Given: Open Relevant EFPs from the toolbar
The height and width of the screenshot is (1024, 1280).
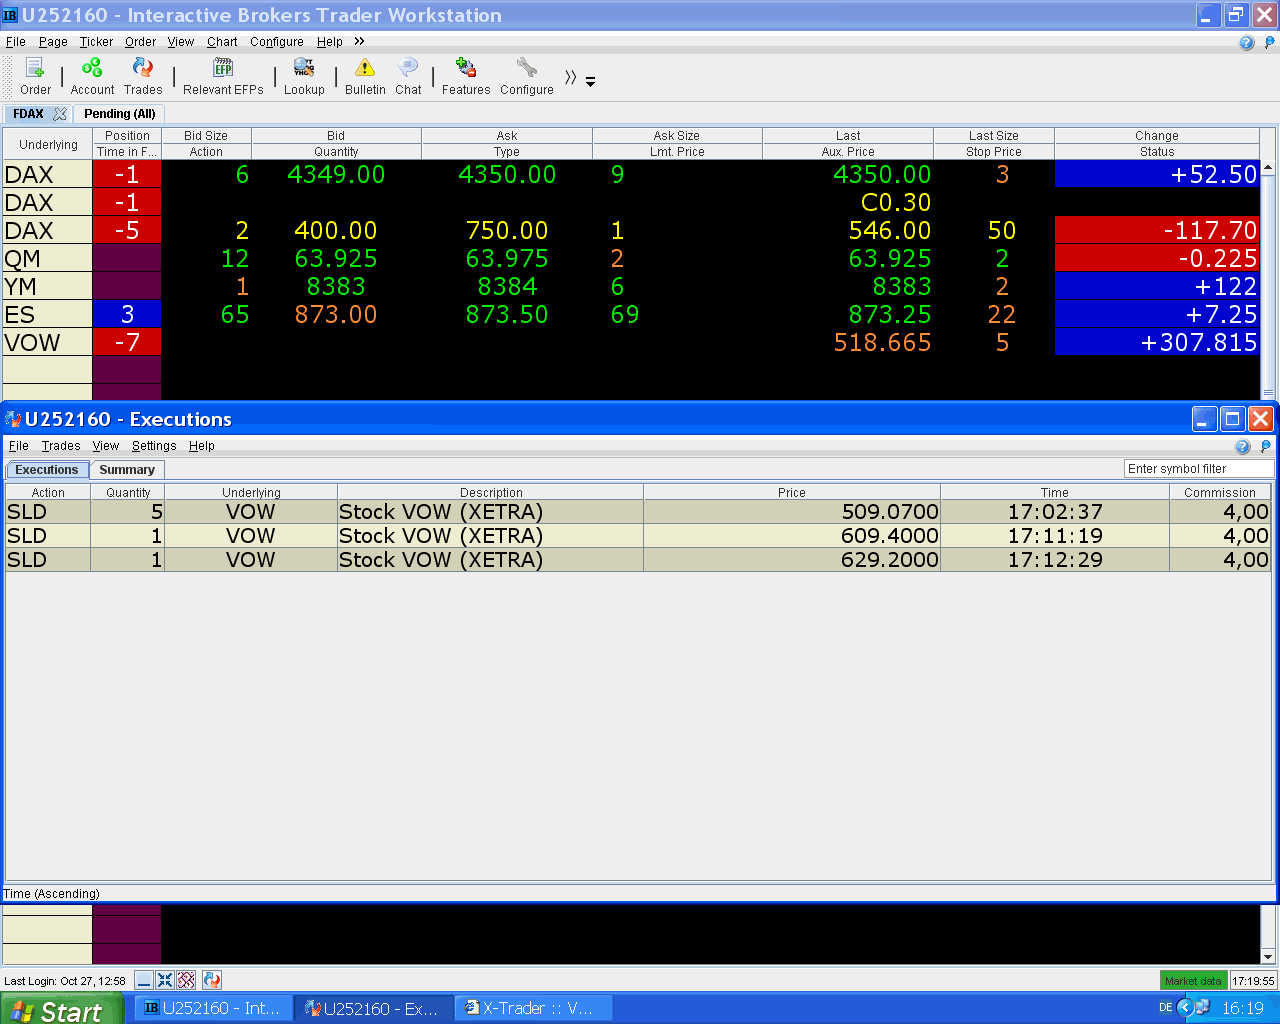Looking at the screenshot, I should pos(223,76).
